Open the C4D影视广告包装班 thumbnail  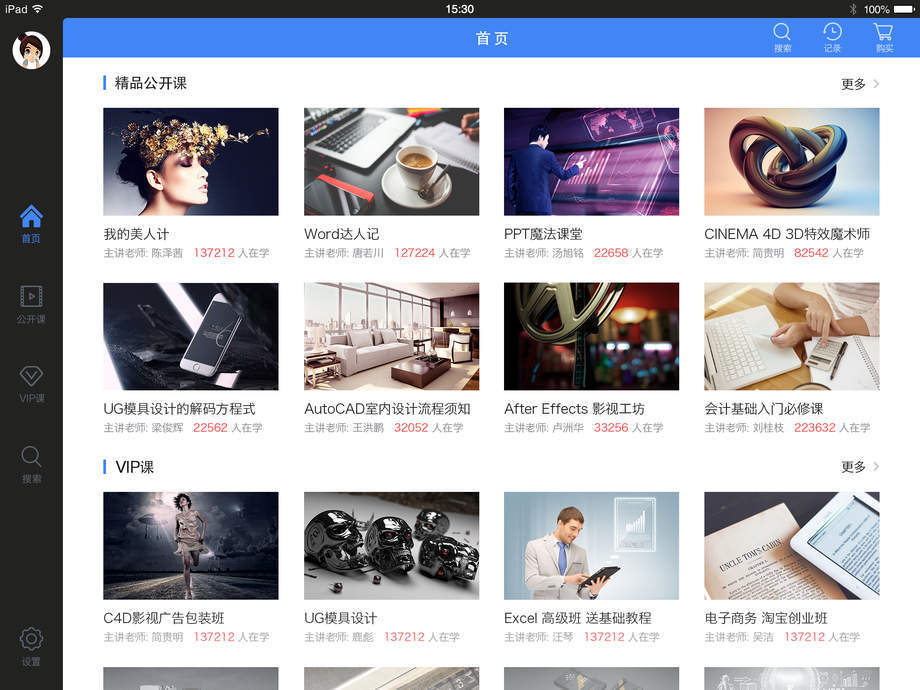tap(191, 546)
